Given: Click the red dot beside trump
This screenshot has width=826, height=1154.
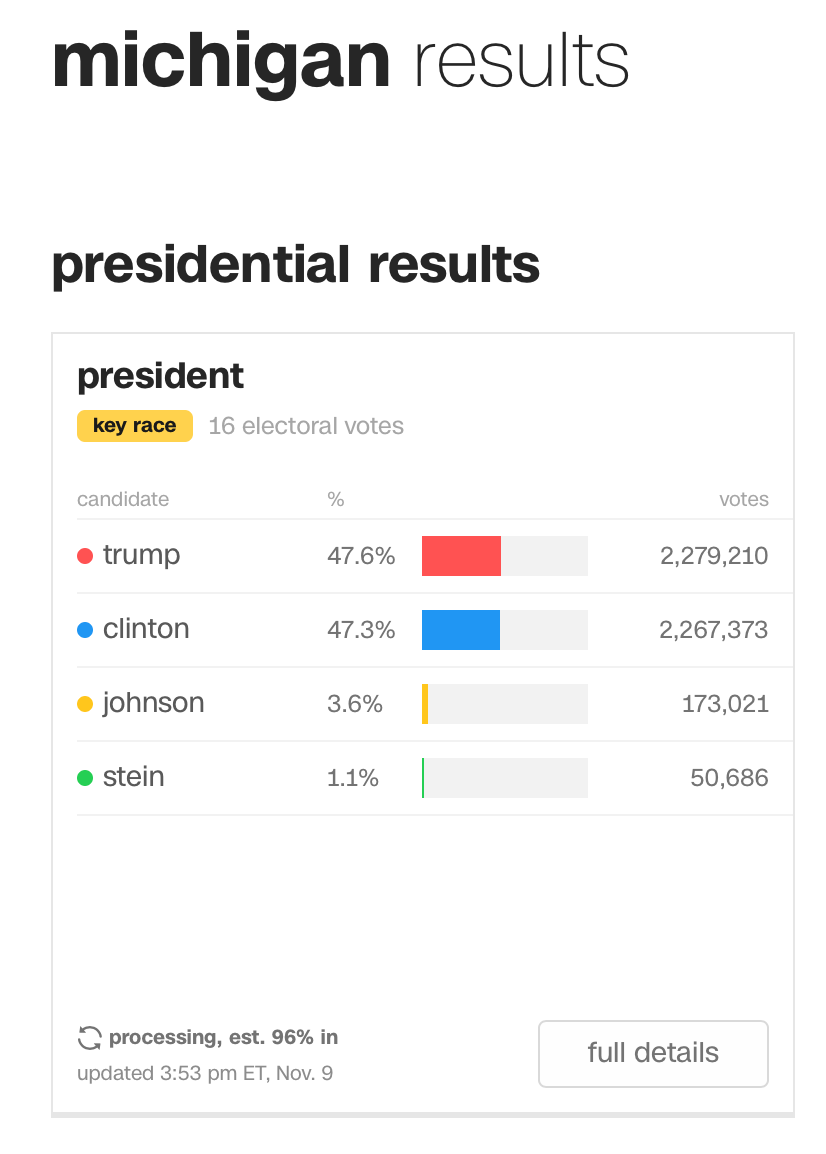Looking at the screenshot, I should [85, 556].
